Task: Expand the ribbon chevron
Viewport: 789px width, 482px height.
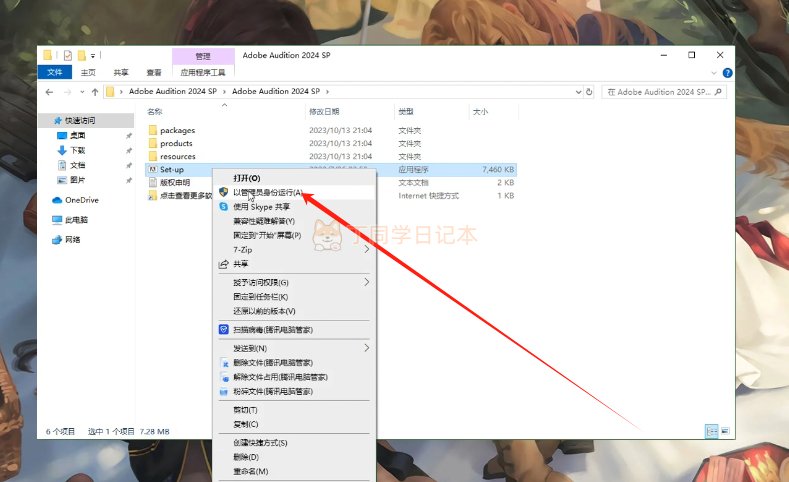Action: click(x=714, y=73)
